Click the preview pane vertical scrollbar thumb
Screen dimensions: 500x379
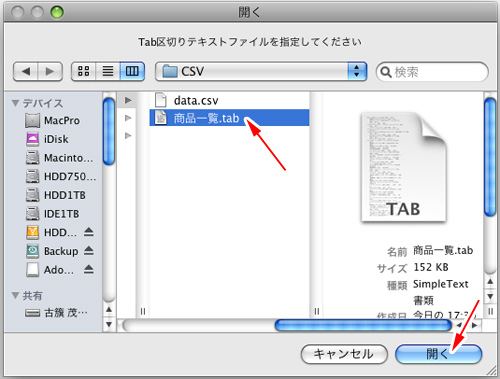pyautogui.click(x=490, y=157)
